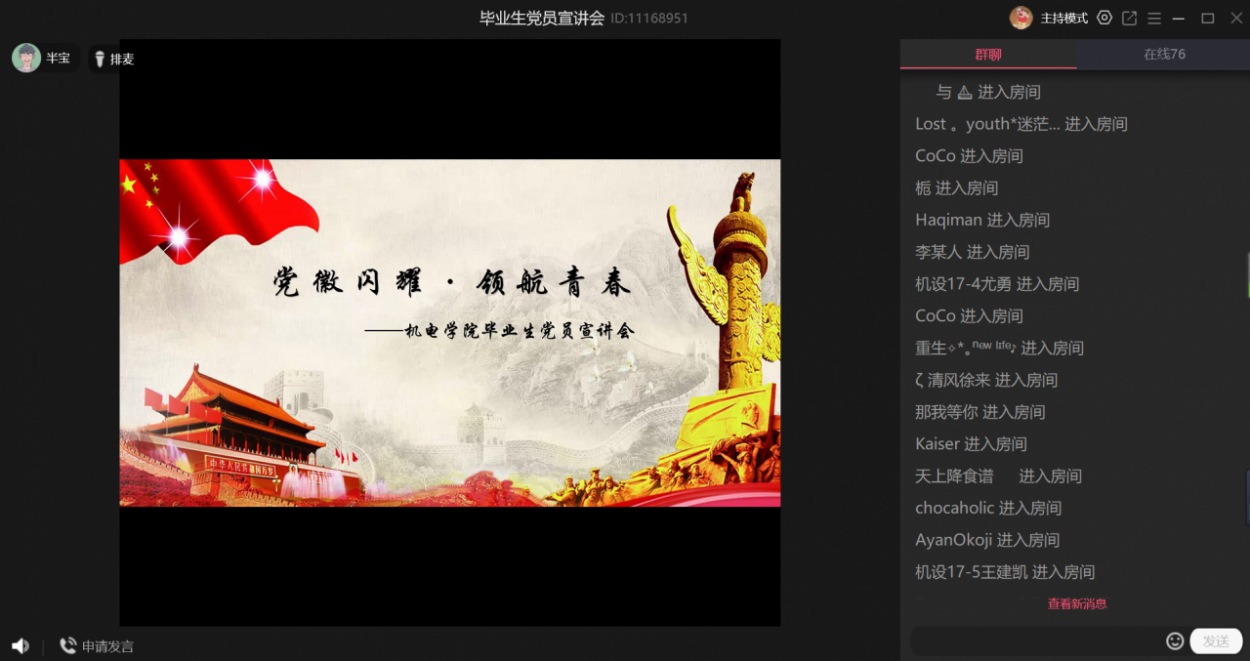This screenshot has height=661, width=1250.
Task: Click the avatar icon next to 主持模式
Action: click(x=1022, y=17)
